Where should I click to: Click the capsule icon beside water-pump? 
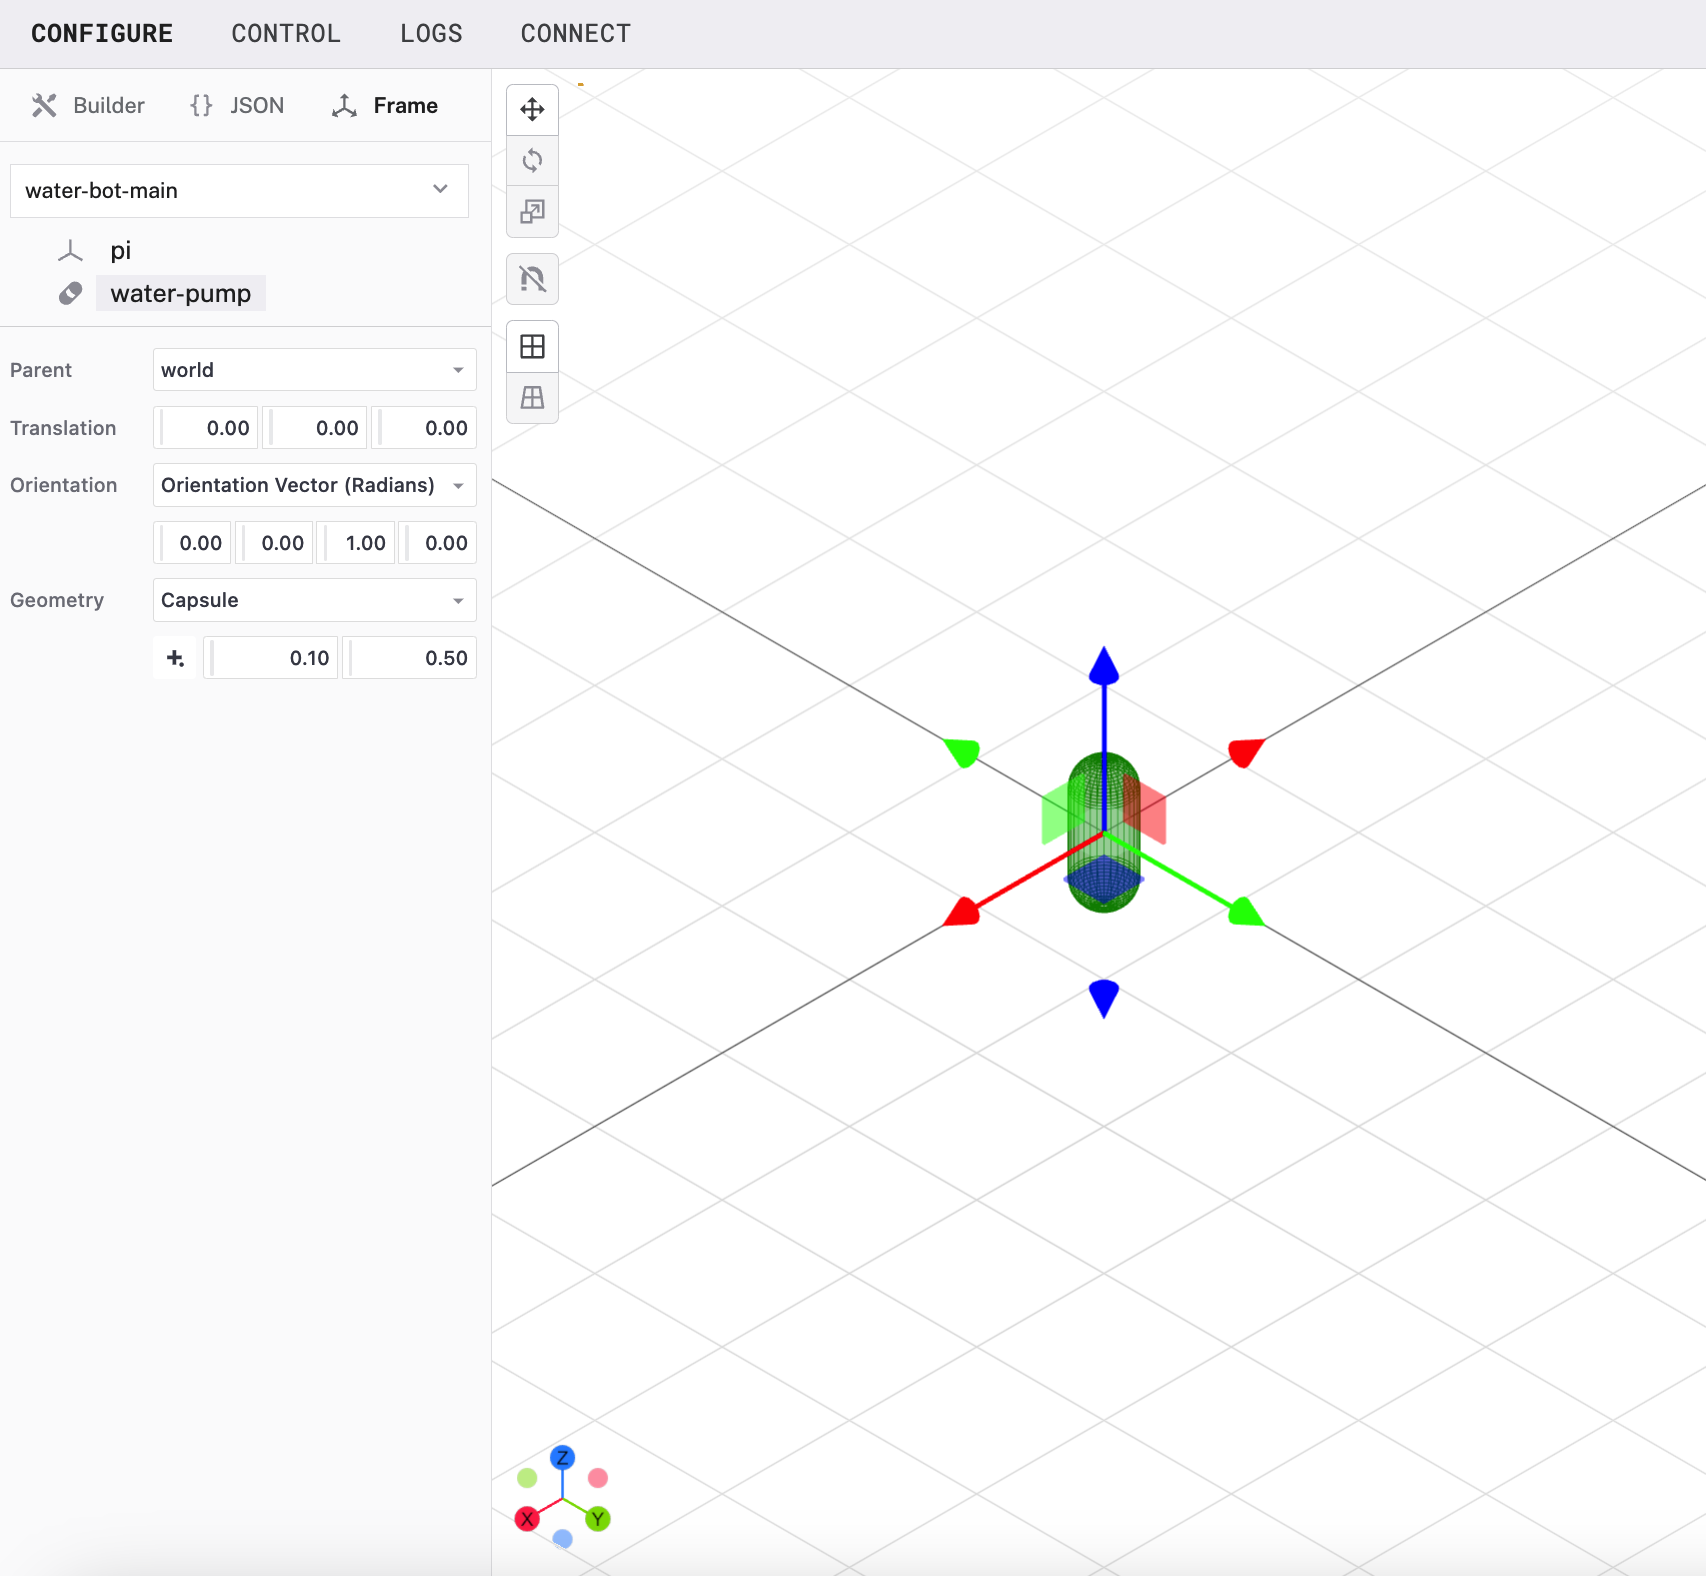(x=70, y=294)
